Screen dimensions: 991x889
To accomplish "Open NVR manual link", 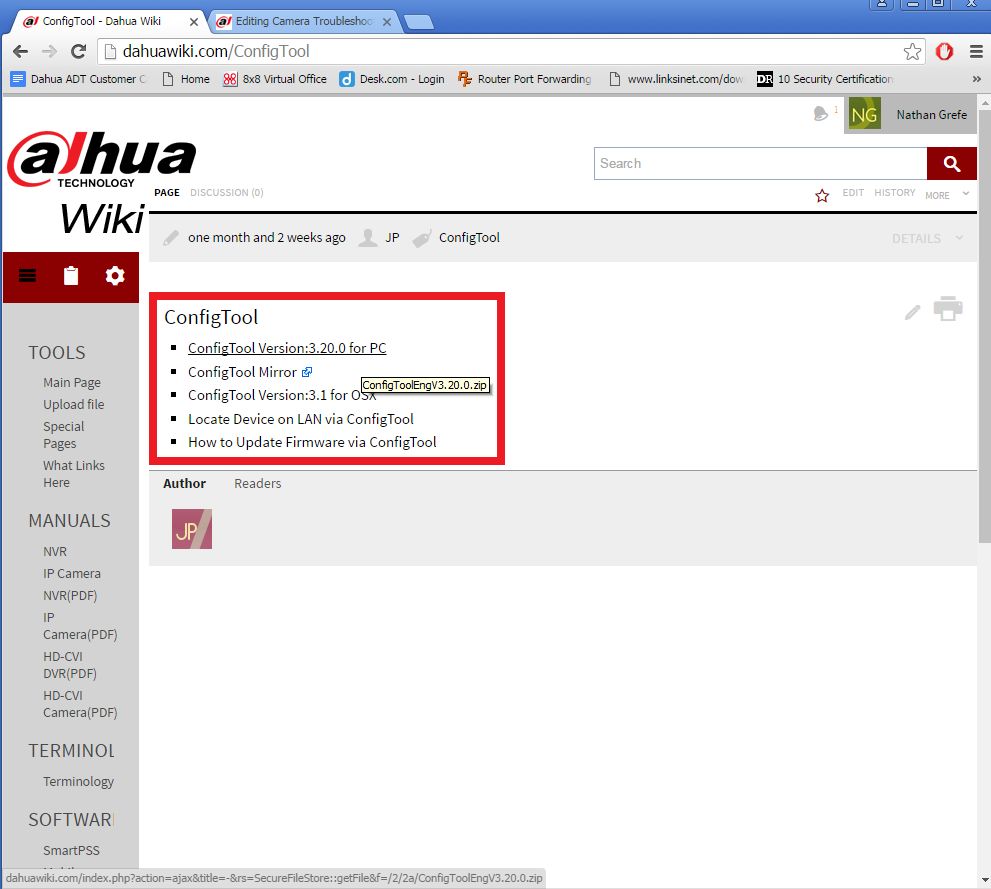I will (x=55, y=552).
